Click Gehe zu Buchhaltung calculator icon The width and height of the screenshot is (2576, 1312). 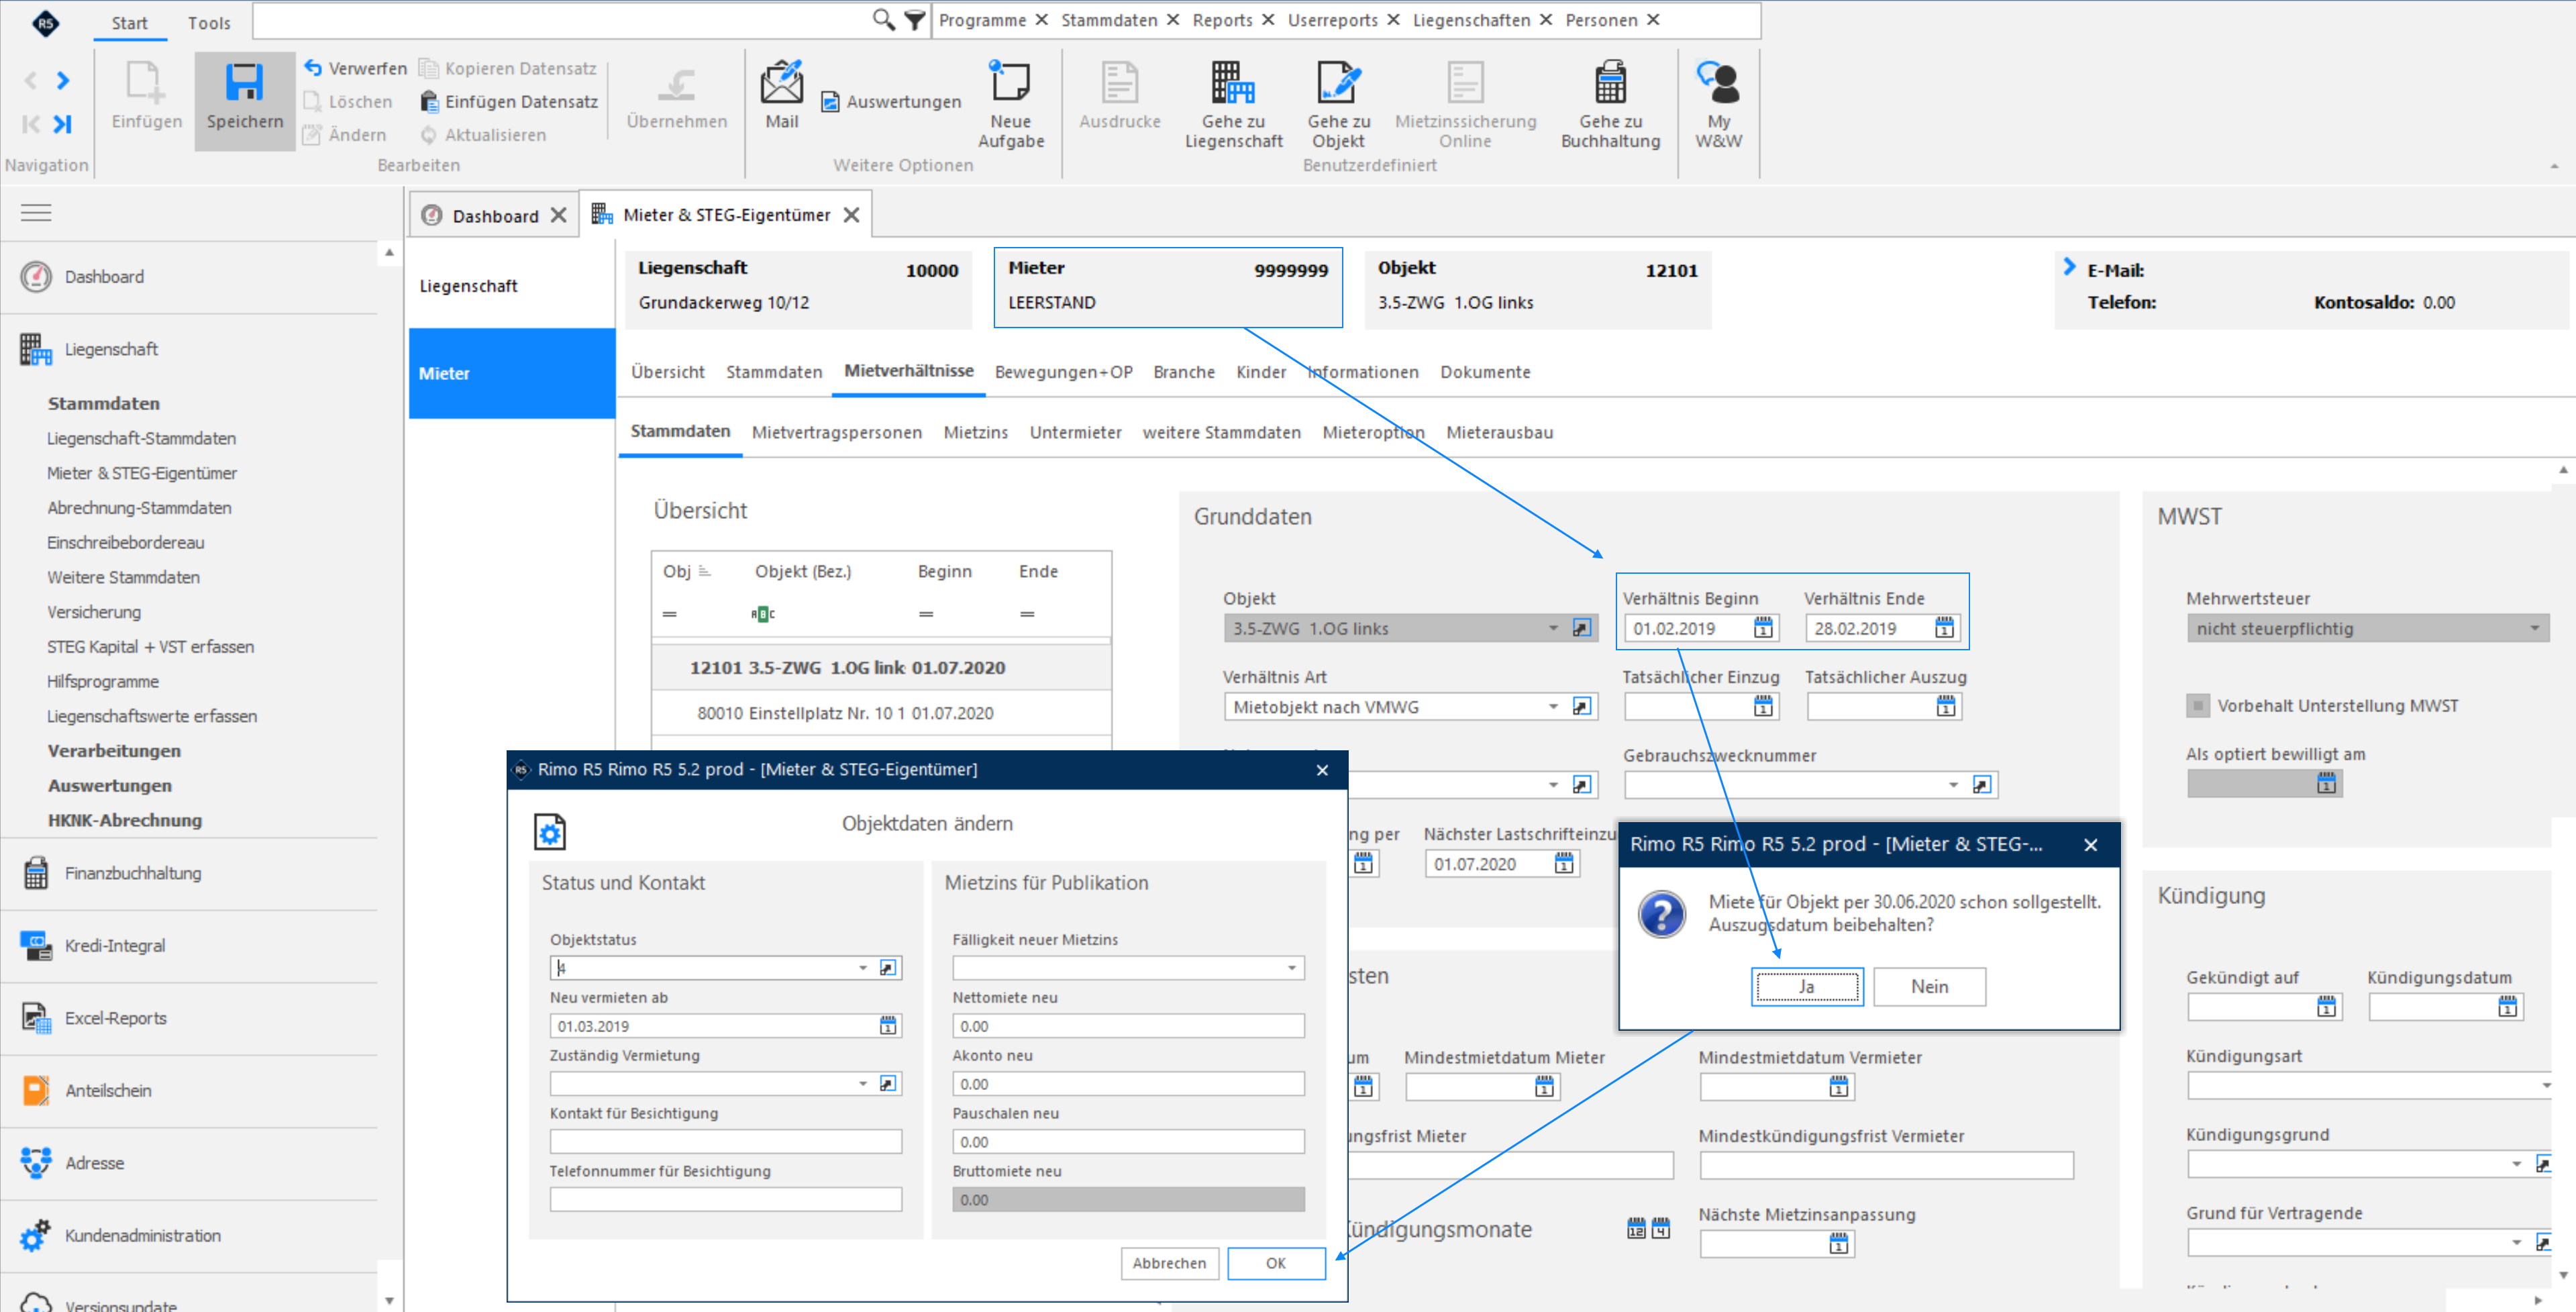point(1610,82)
